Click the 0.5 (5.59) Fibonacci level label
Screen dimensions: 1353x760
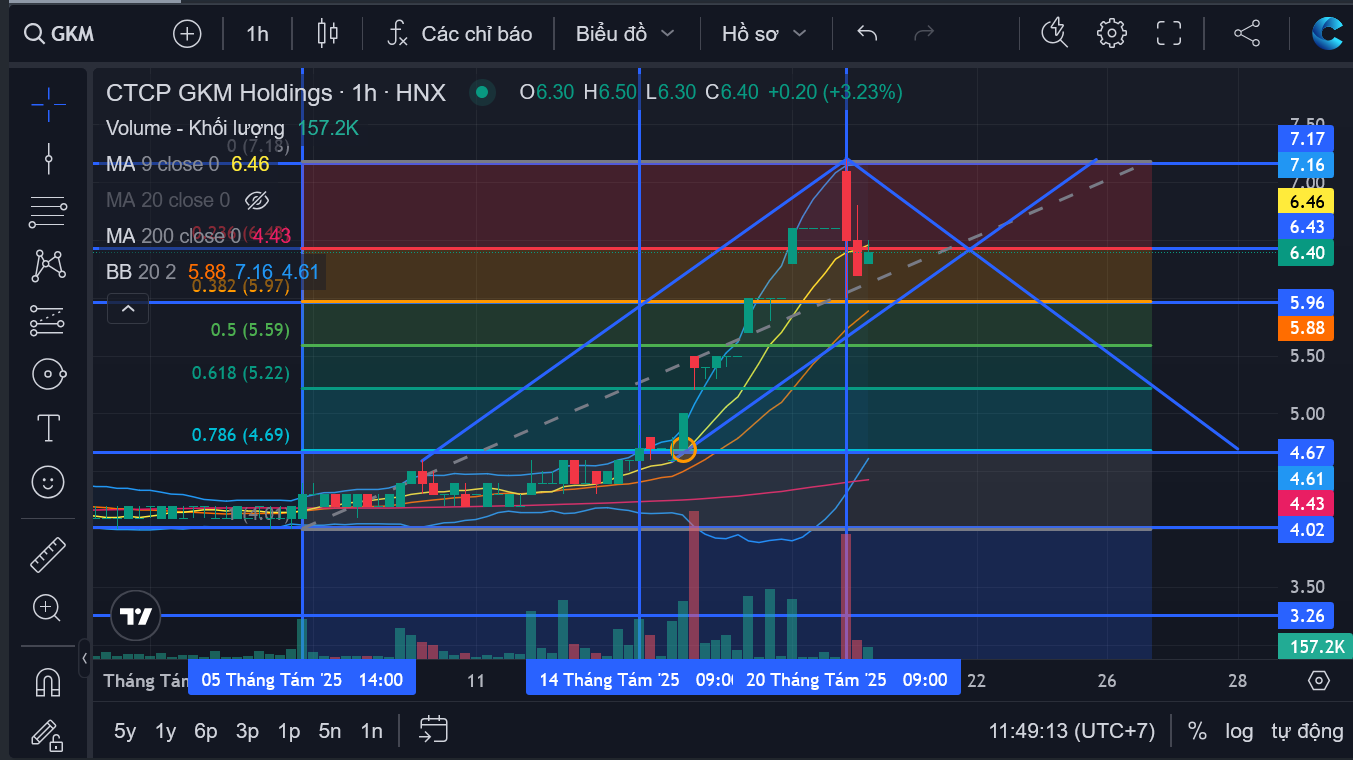click(249, 329)
